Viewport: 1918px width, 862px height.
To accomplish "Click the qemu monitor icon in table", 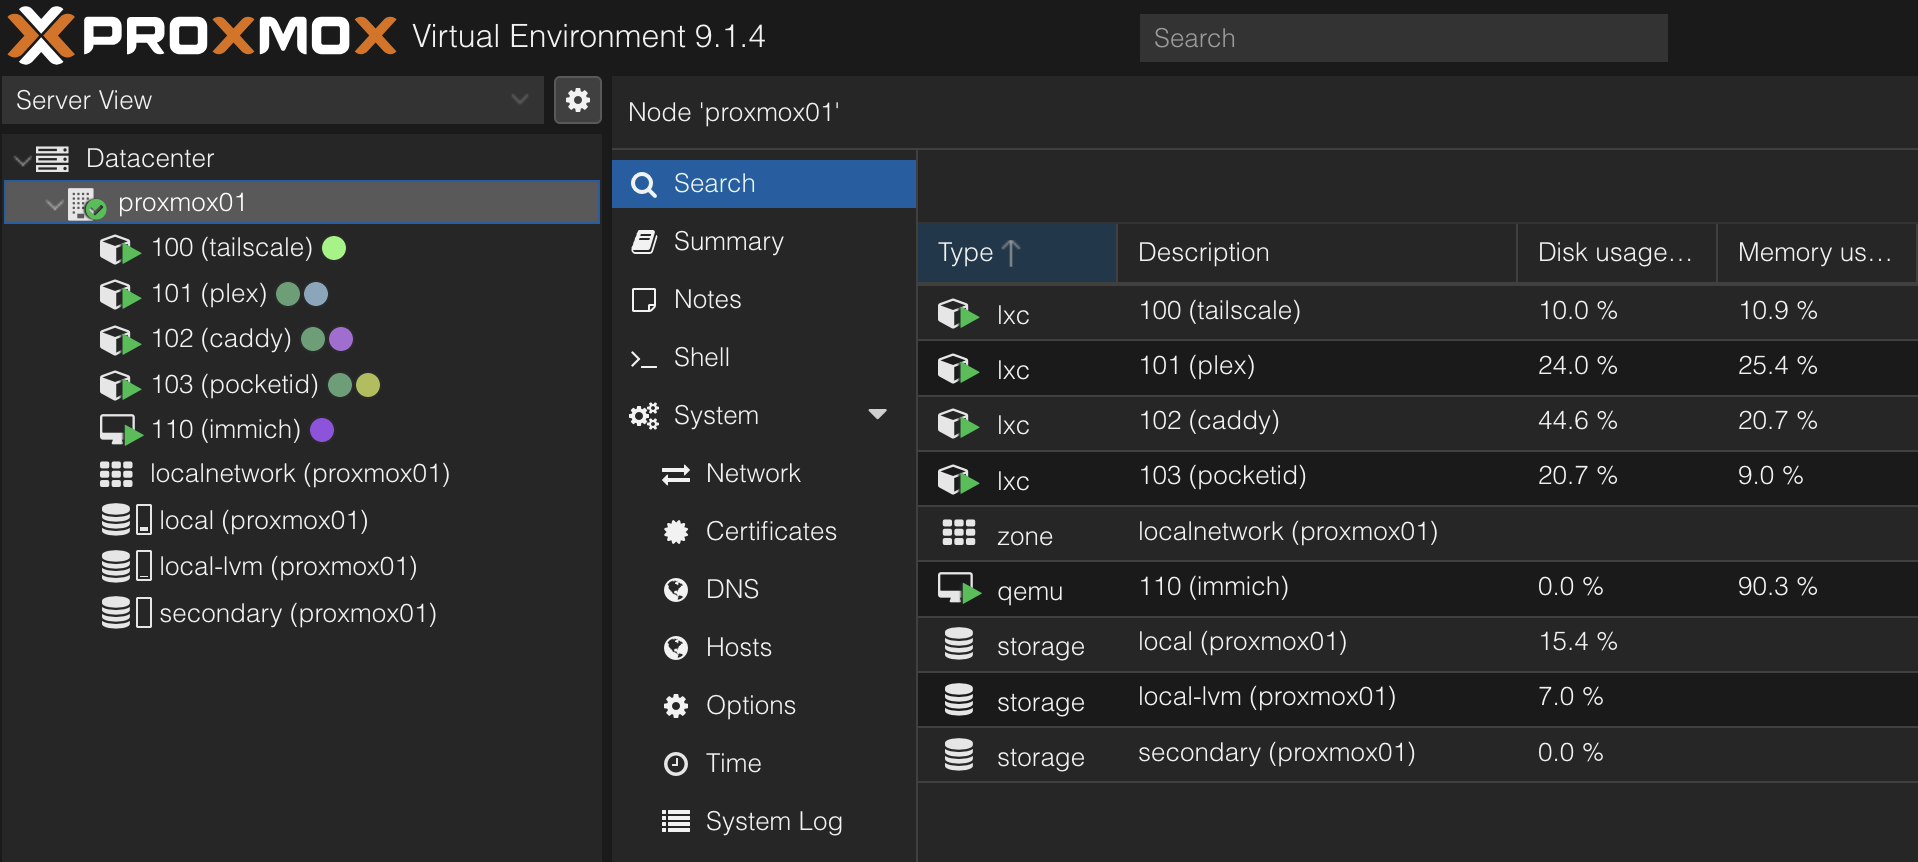I will pos(958,588).
